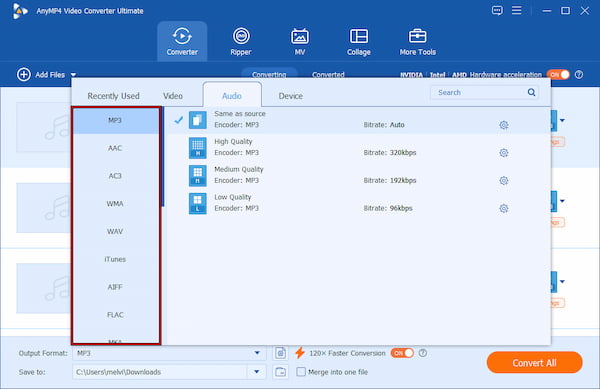600x389 pixels.
Task: Click the second audio file thumbnail
Action: [x=44, y=208]
